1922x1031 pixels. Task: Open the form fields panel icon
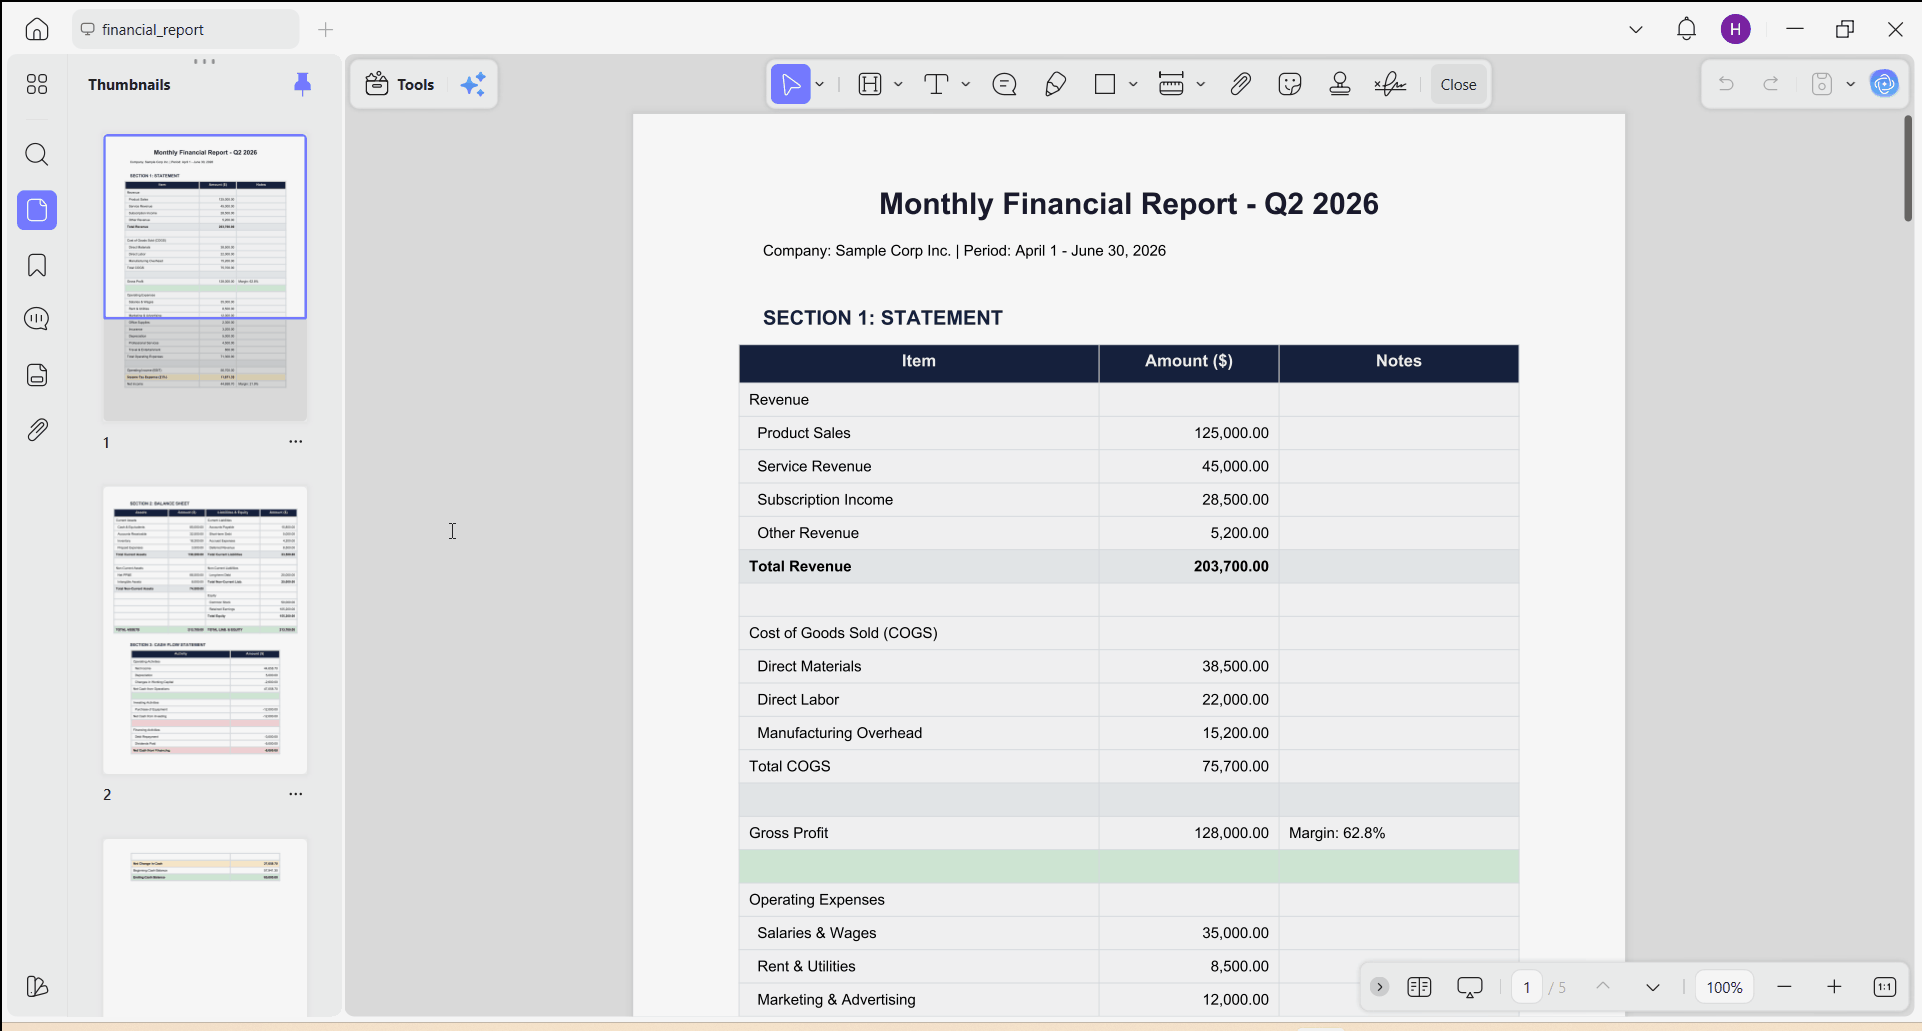coord(37,375)
